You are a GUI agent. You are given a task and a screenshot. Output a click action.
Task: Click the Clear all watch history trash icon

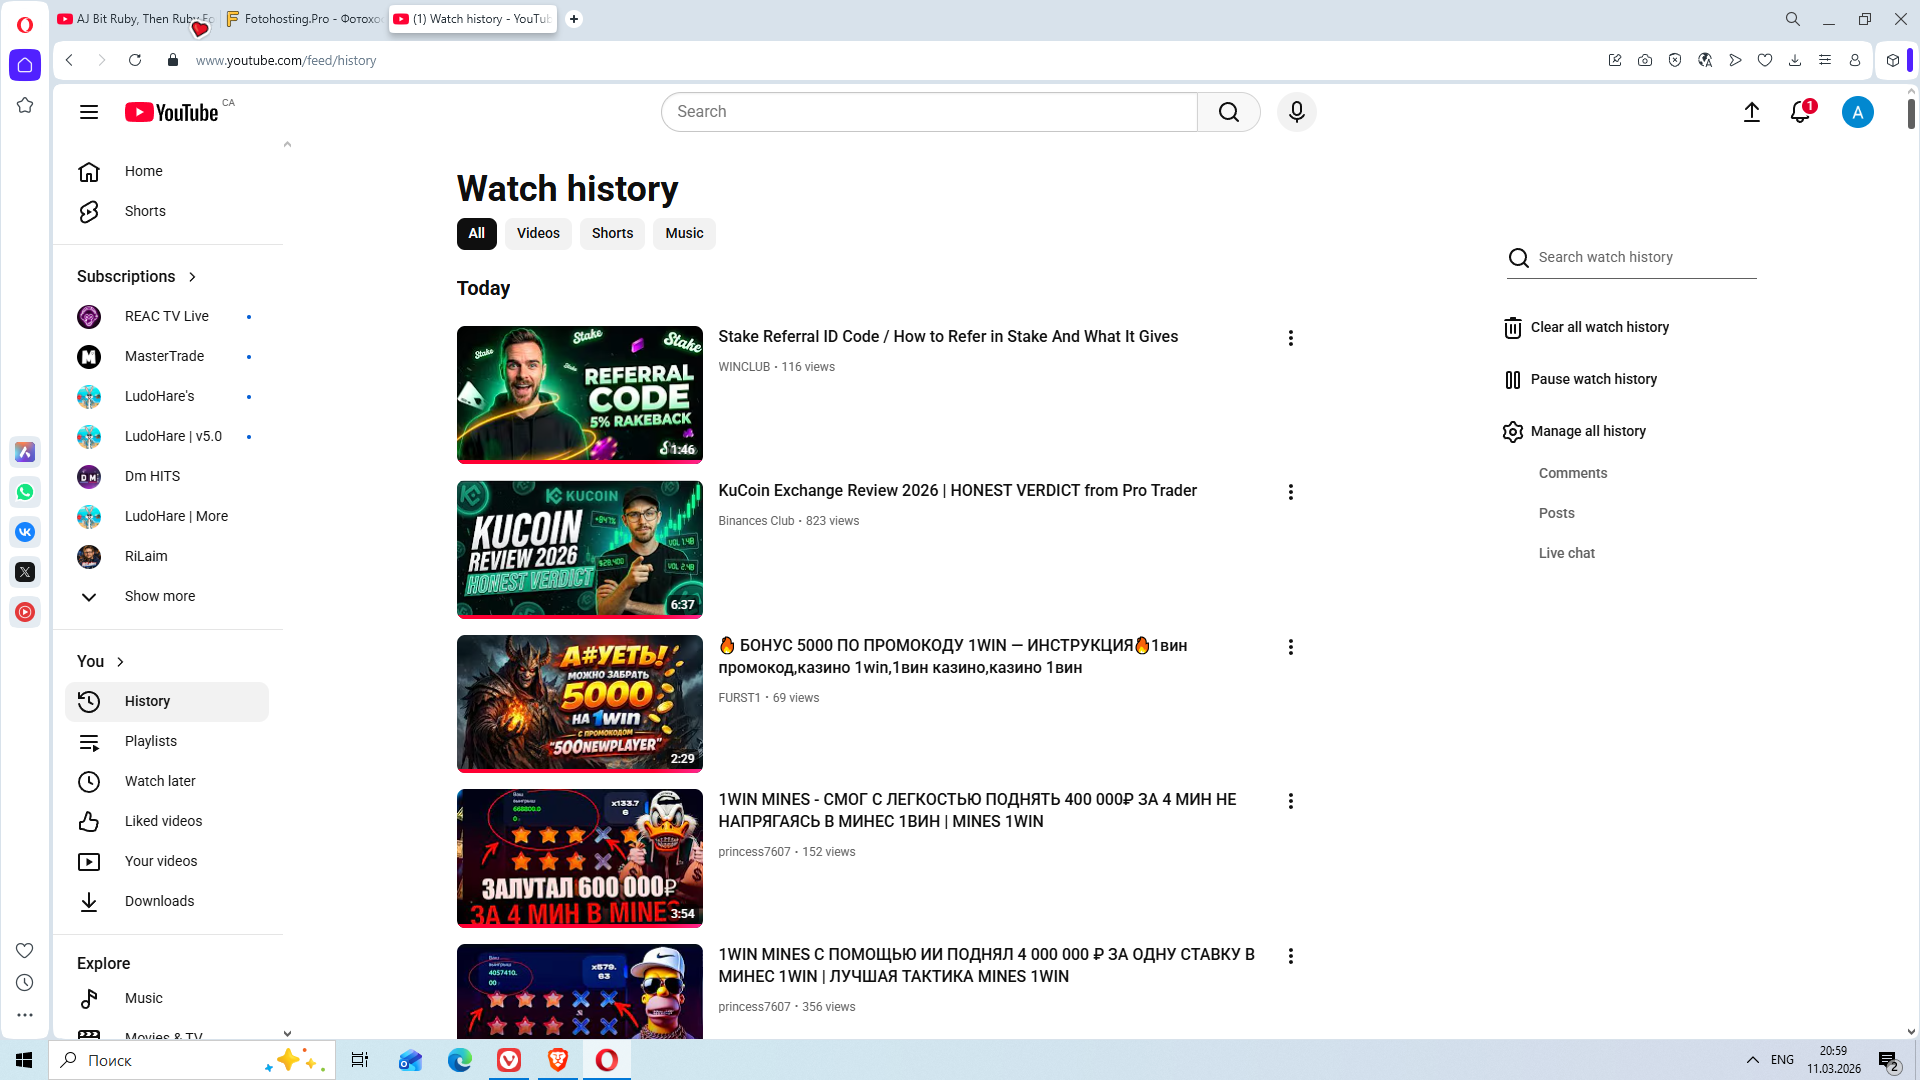point(1513,328)
